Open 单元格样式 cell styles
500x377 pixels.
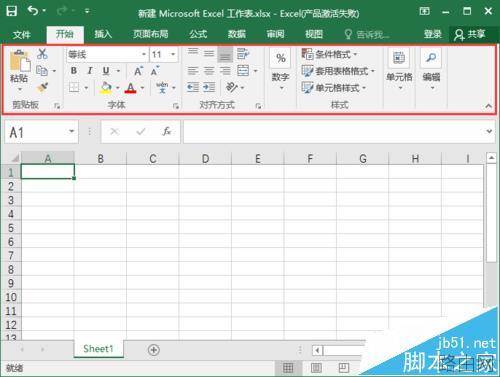[334, 88]
